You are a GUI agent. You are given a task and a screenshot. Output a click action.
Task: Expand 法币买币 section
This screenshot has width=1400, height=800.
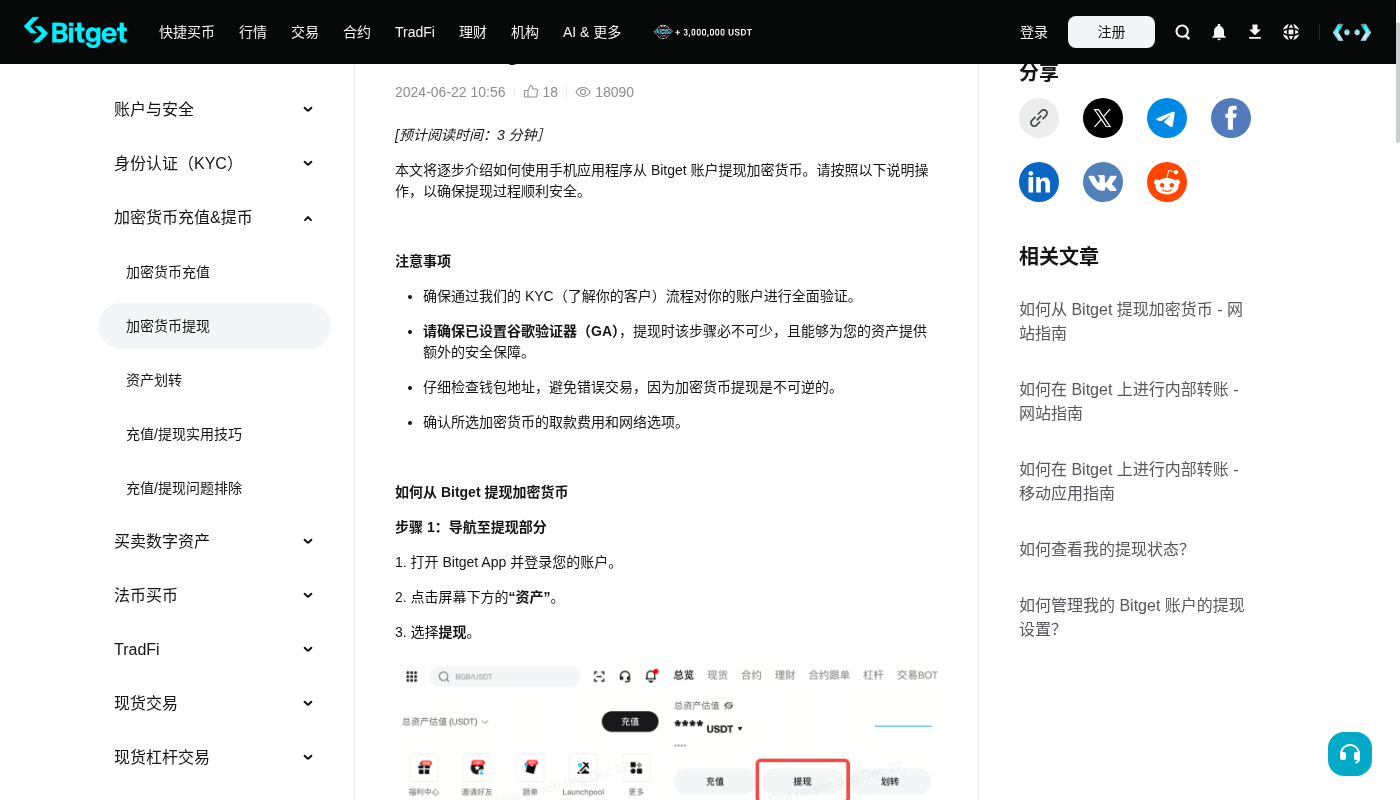tap(214, 595)
